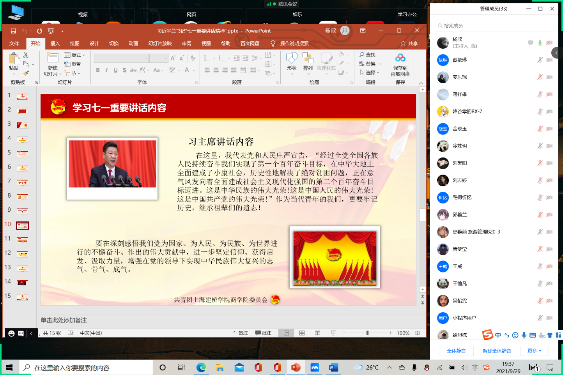Open the More (更多) dropdown in meeting panel
This screenshot has width=563, height=375.
pos(534,351)
